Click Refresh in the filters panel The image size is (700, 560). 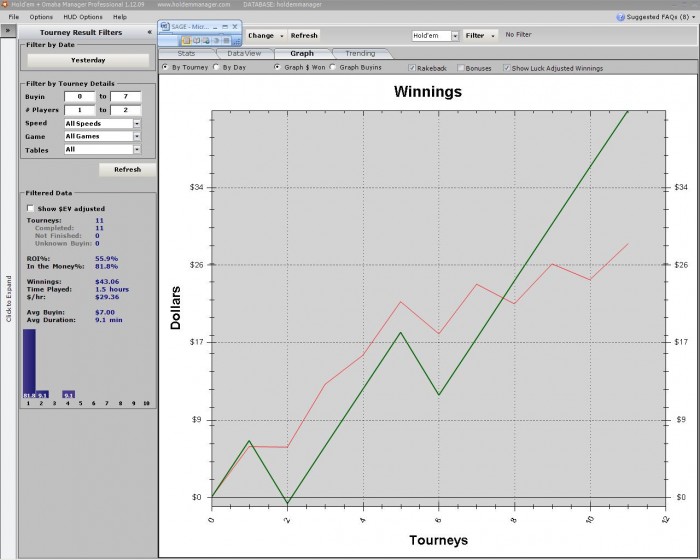(x=128, y=170)
